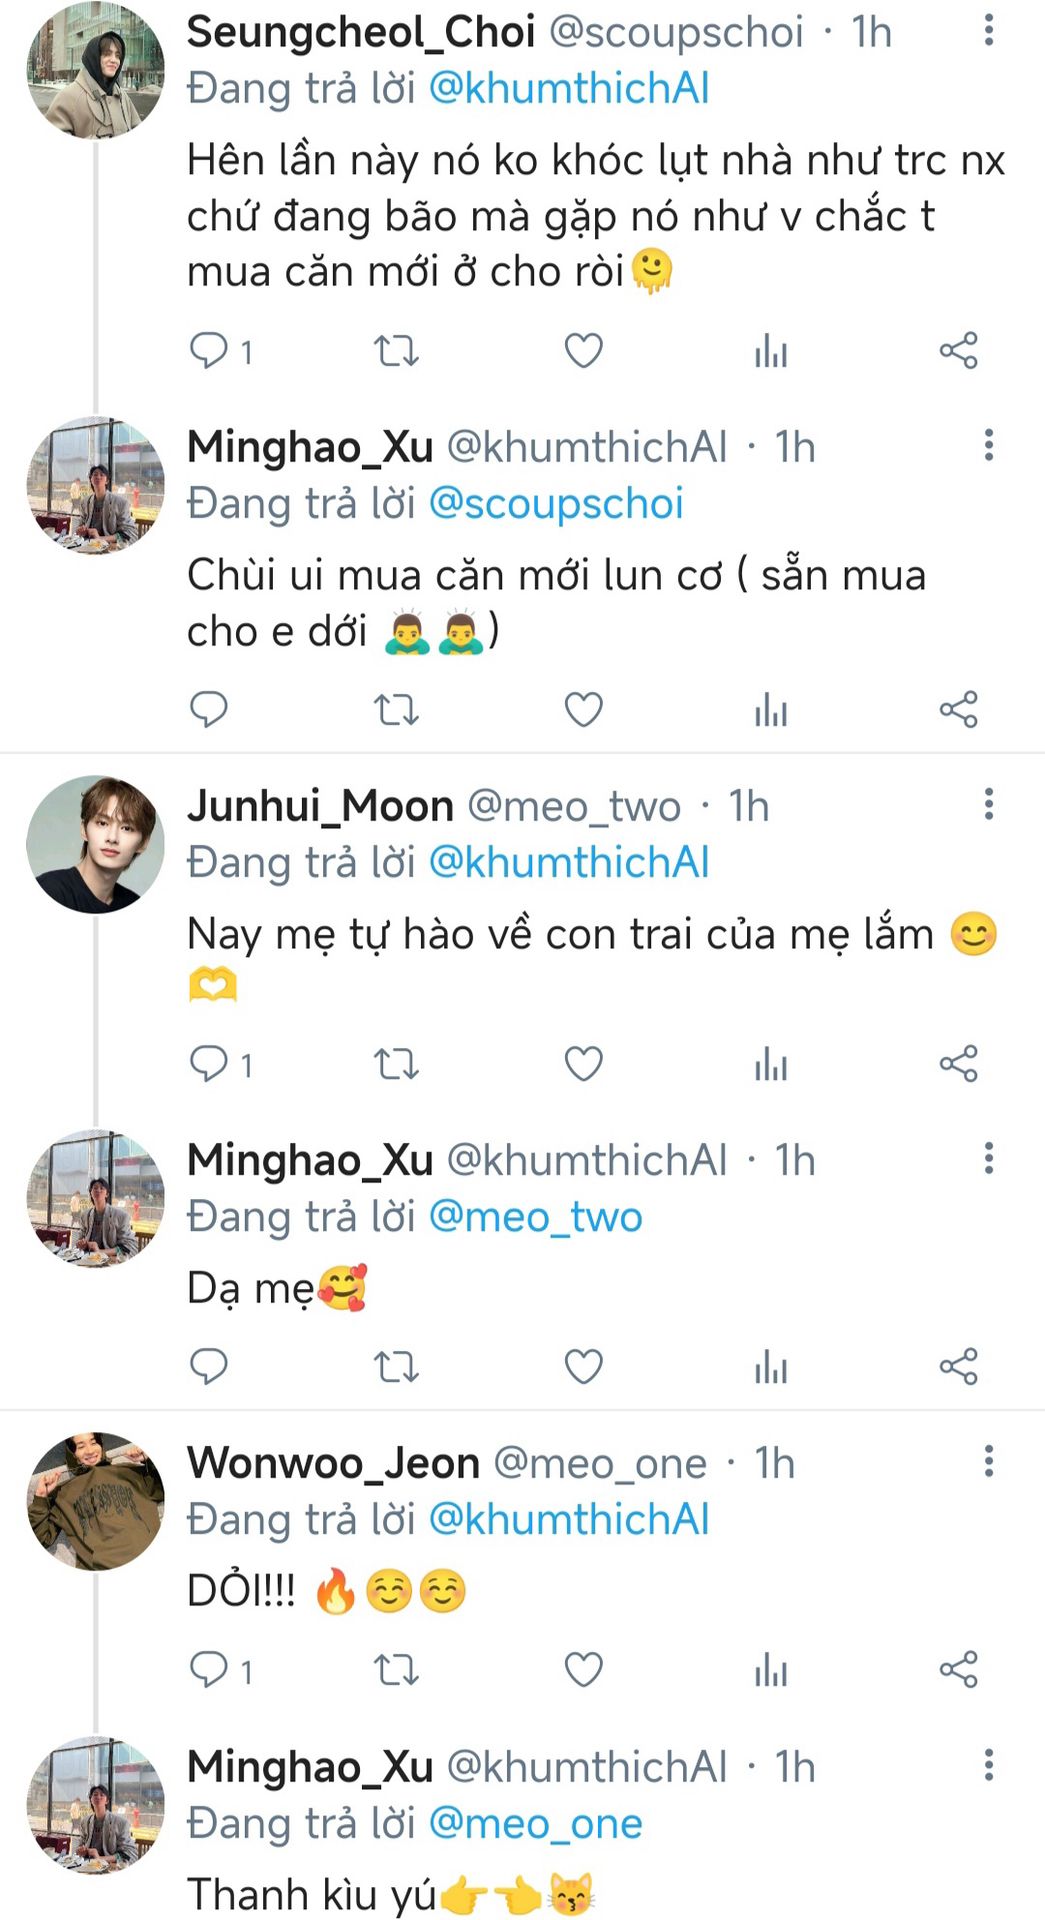Open Wonwoo_Jeon's profile avatar
The height and width of the screenshot is (1920, 1045).
coord(95,1501)
